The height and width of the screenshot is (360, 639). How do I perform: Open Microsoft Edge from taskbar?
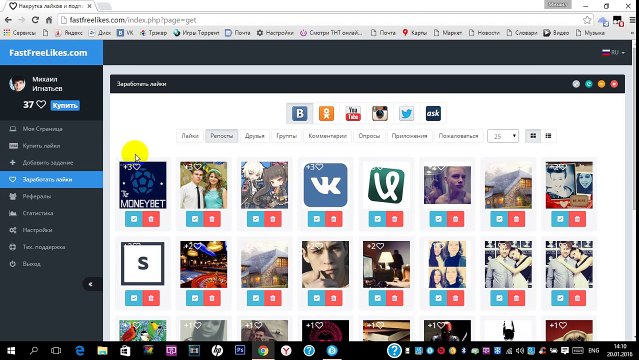79,351
